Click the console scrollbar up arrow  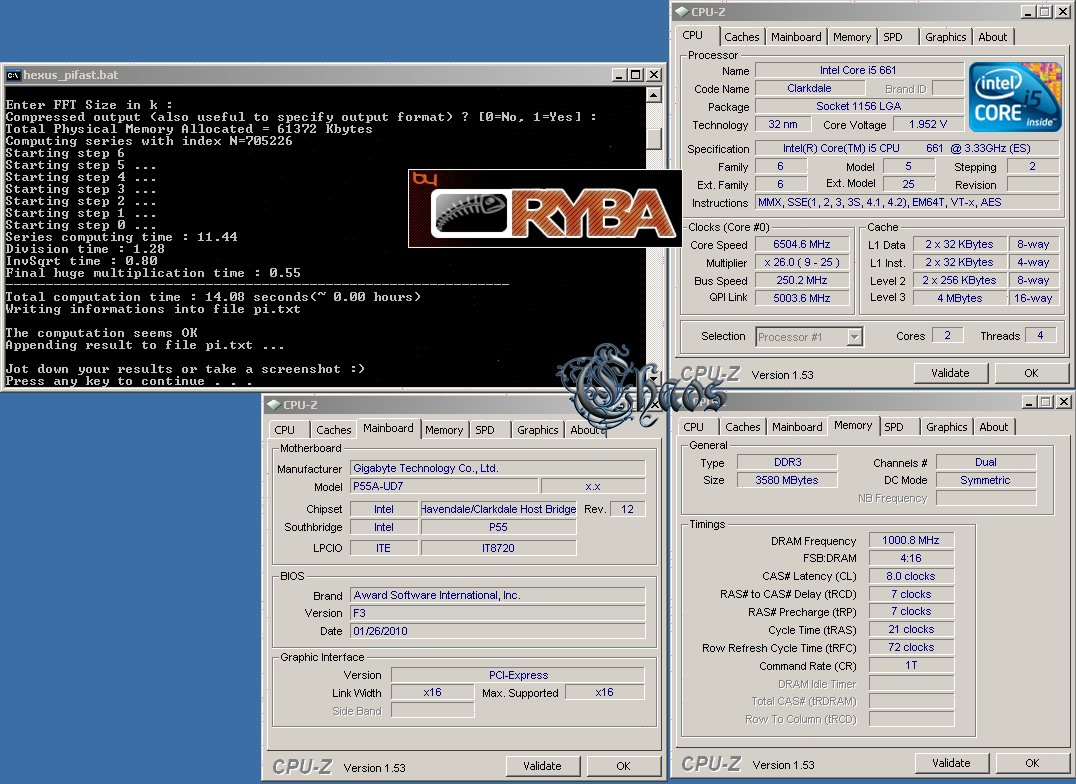pyautogui.click(x=654, y=95)
